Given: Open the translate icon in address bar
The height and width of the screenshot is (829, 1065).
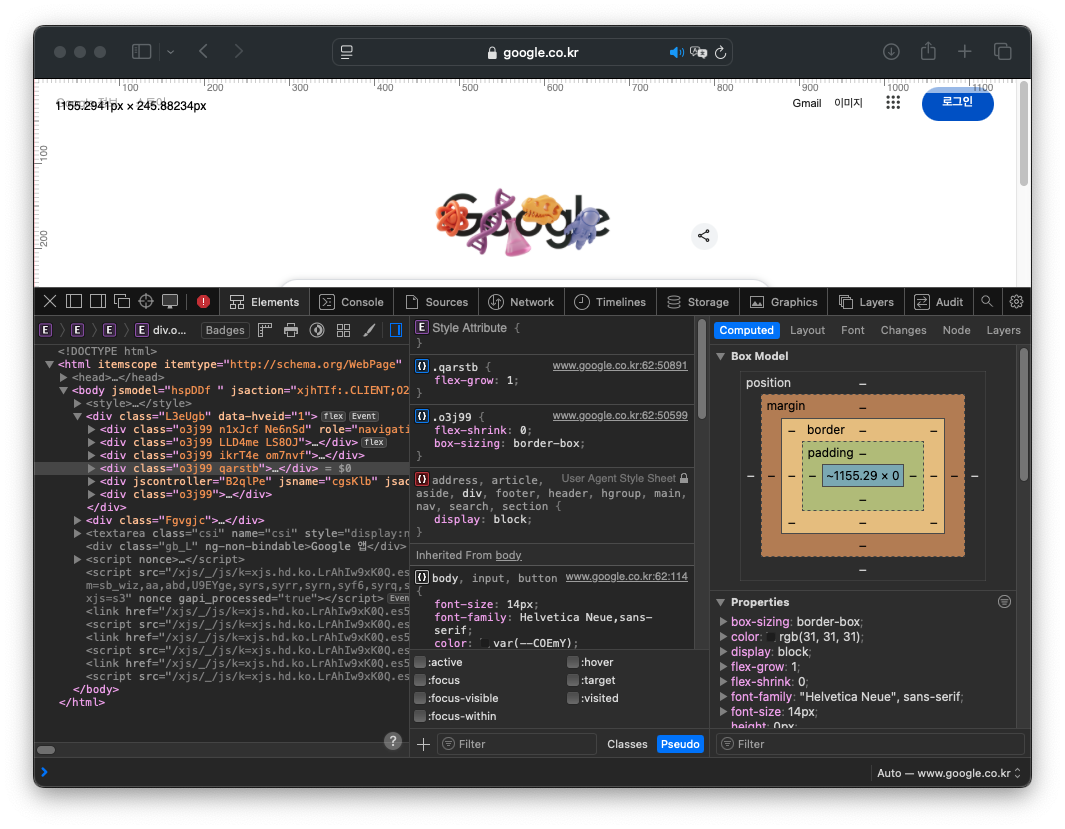Looking at the screenshot, I should (x=698, y=52).
